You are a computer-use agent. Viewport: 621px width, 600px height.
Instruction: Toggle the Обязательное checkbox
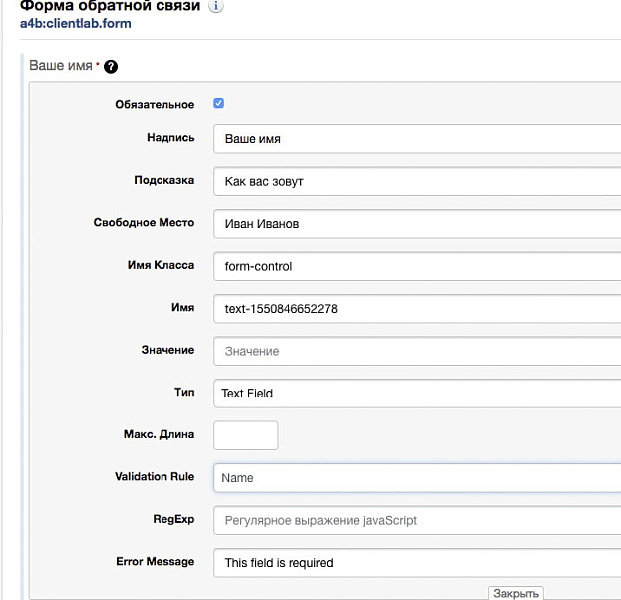click(219, 103)
